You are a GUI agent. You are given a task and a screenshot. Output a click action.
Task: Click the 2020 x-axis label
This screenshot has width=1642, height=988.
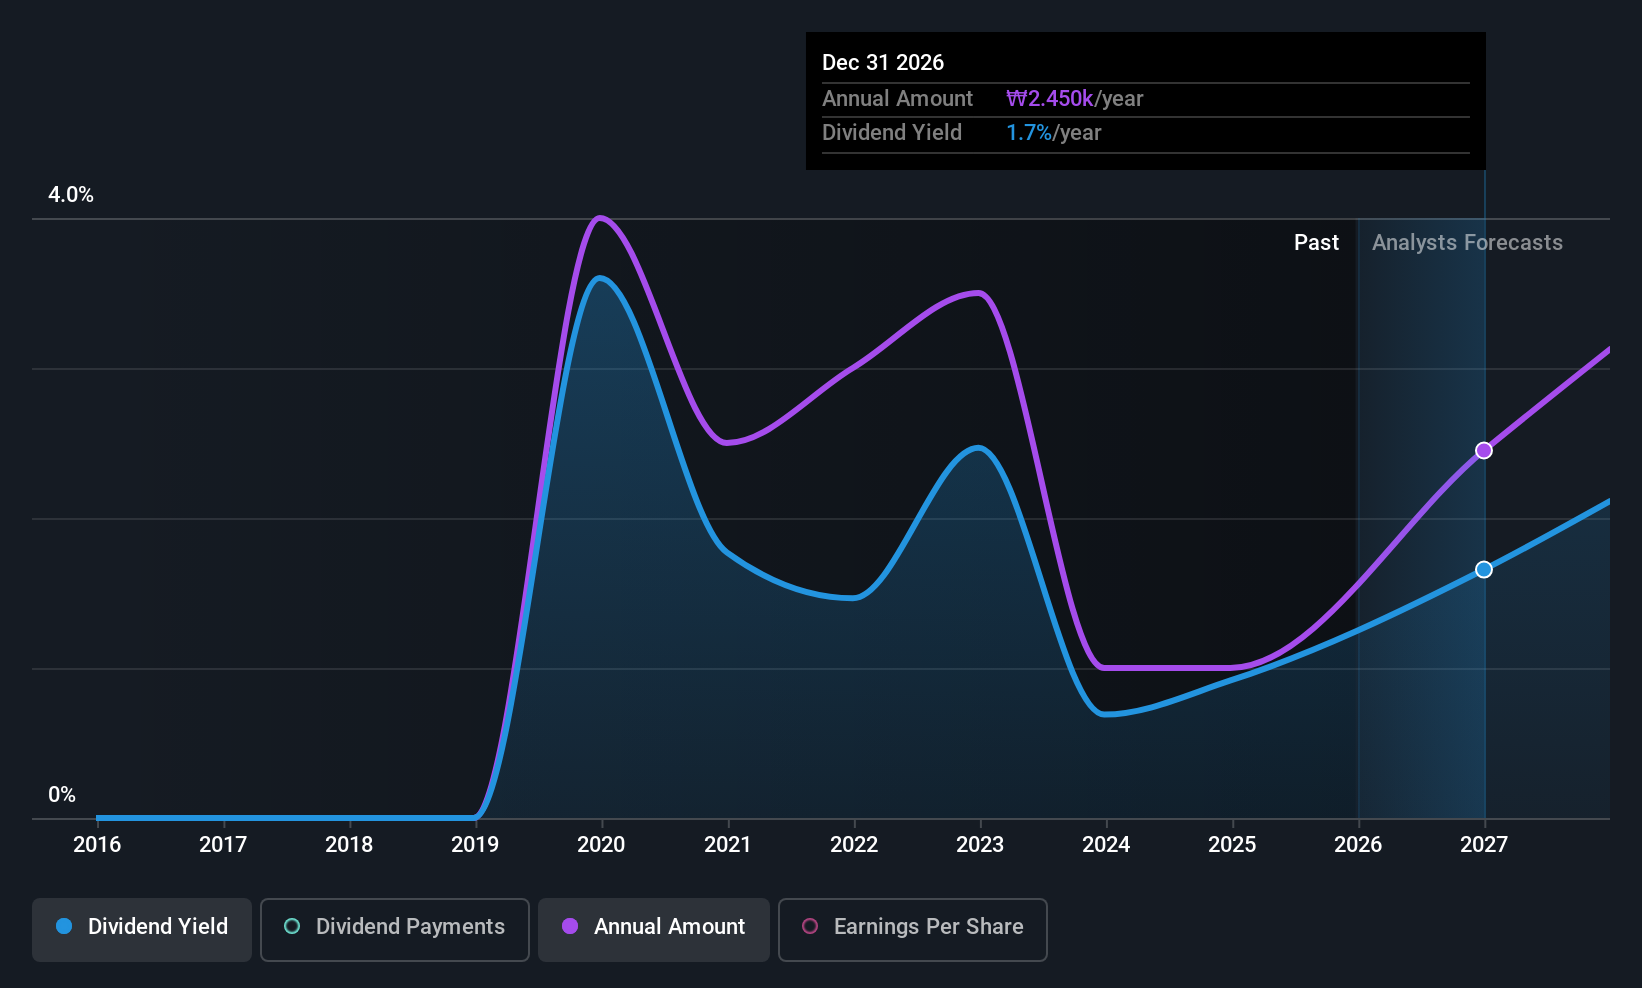coord(601,845)
